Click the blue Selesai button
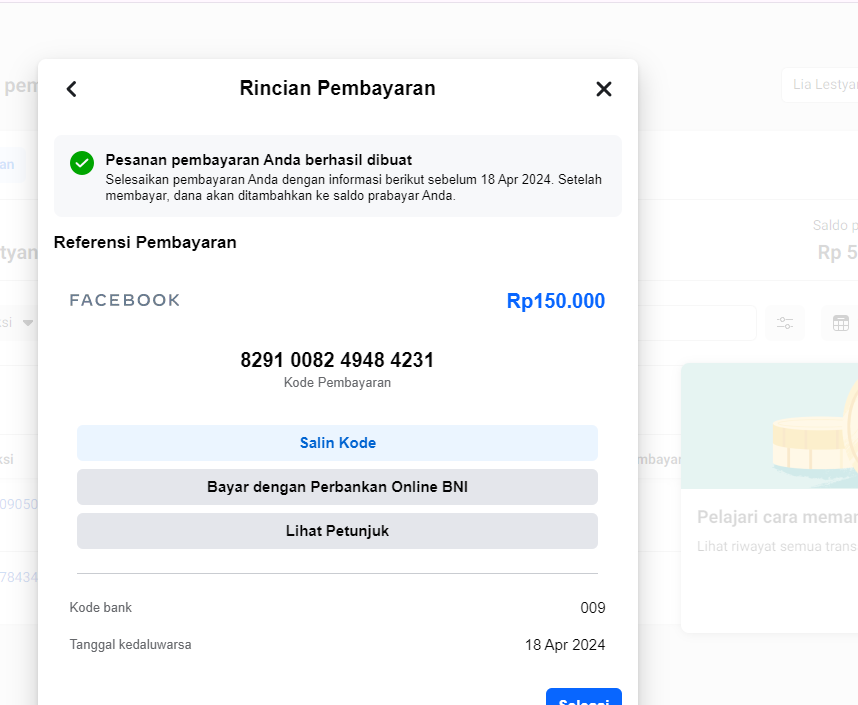 [x=584, y=697]
